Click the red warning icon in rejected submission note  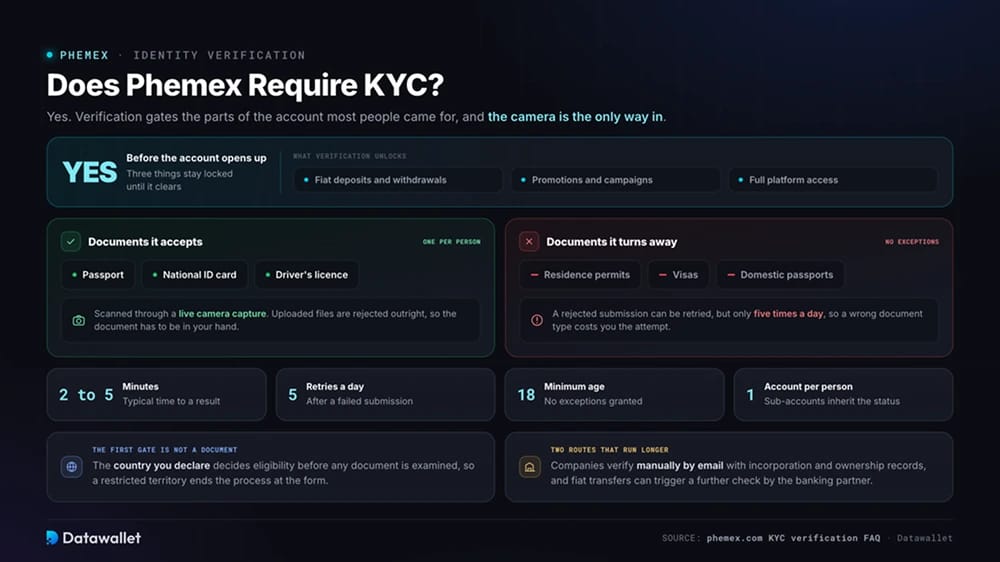click(x=537, y=320)
